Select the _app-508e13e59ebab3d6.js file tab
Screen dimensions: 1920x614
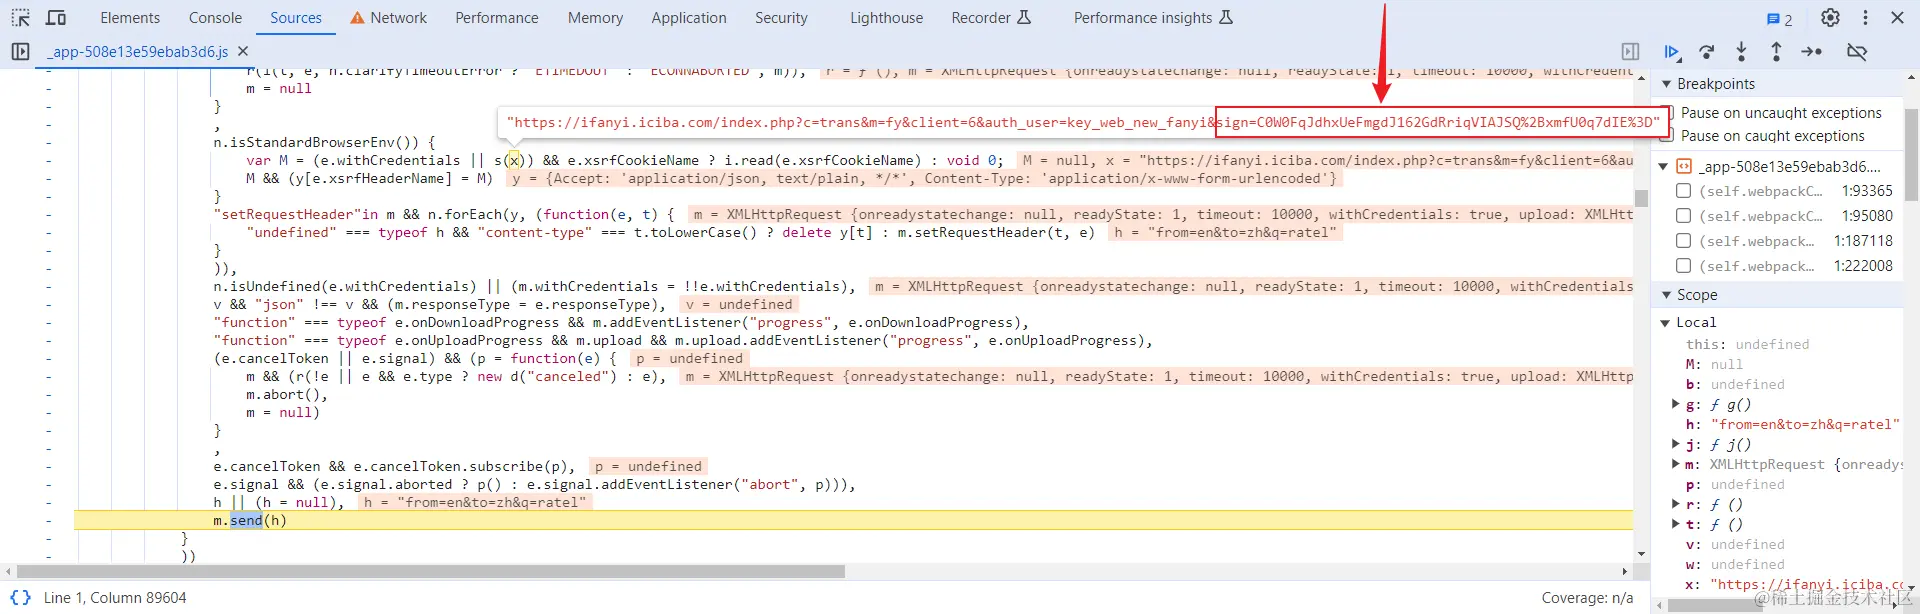click(x=140, y=51)
